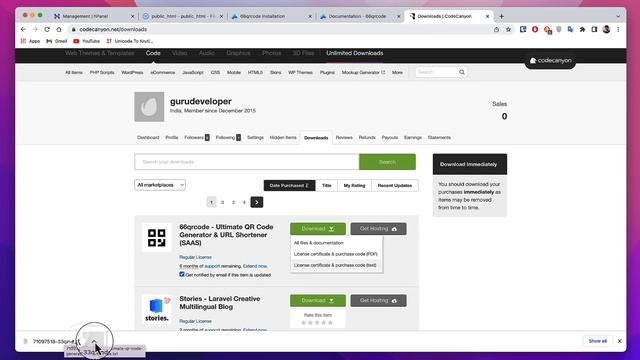The height and width of the screenshot is (360, 640).
Task: Open the Stories item thumbnail
Action: tap(157, 309)
